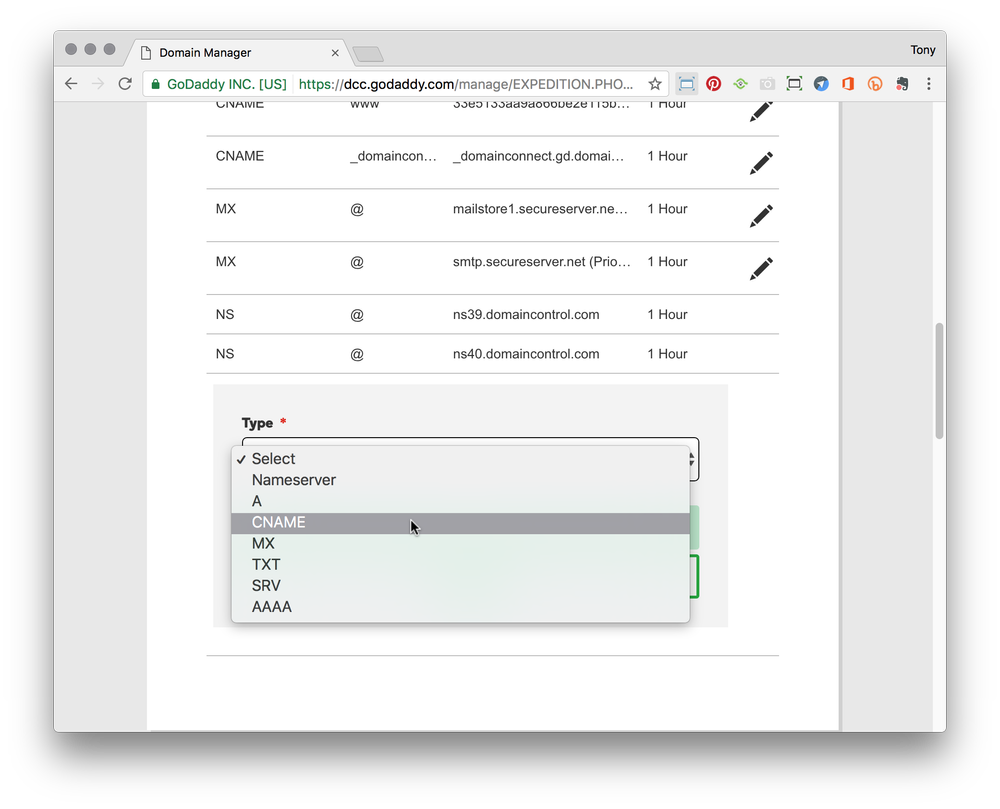
Task: Click the camera extension icon
Action: tap(767, 84)
